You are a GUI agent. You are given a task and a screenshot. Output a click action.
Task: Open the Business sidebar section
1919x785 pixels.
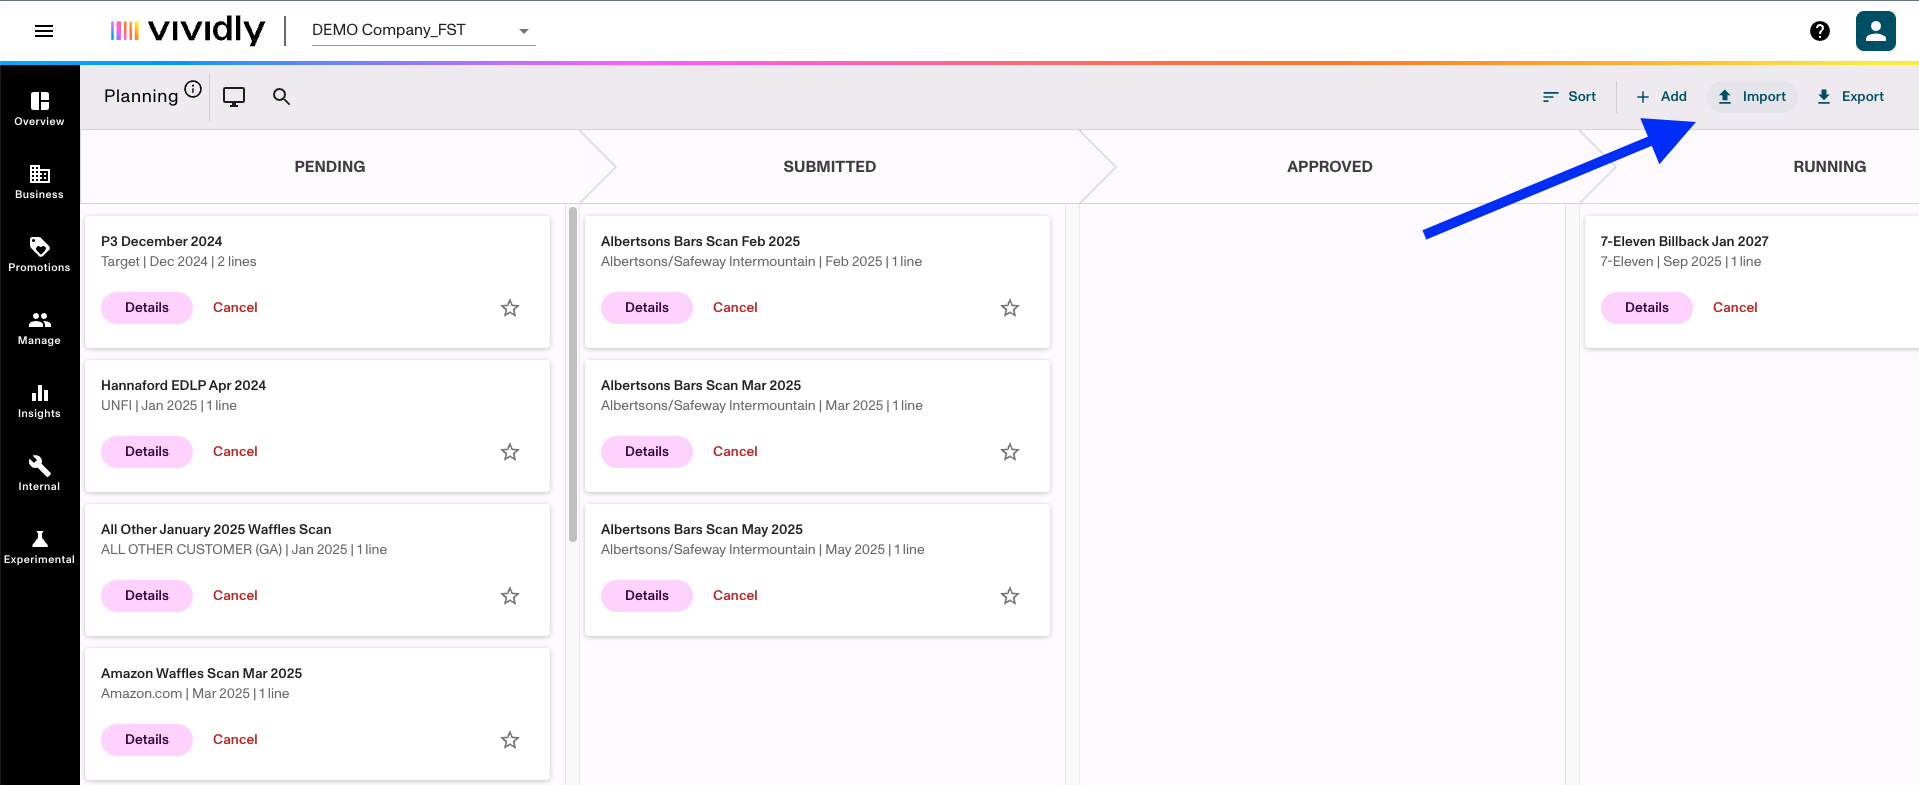tap(39, 182)
